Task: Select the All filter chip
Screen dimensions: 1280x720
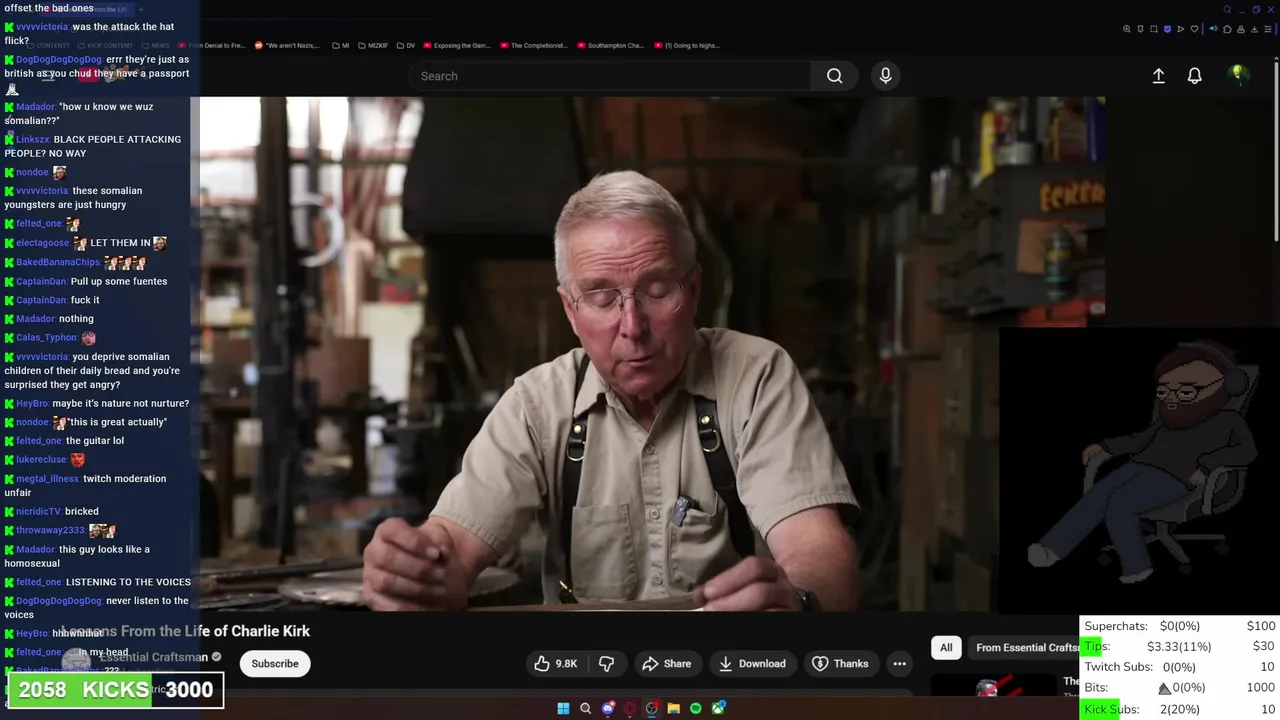Action: 946,647
